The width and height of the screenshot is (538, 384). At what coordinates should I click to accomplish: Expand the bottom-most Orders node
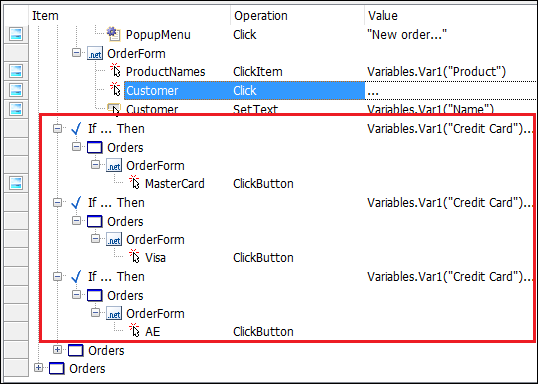click(38, 368)
